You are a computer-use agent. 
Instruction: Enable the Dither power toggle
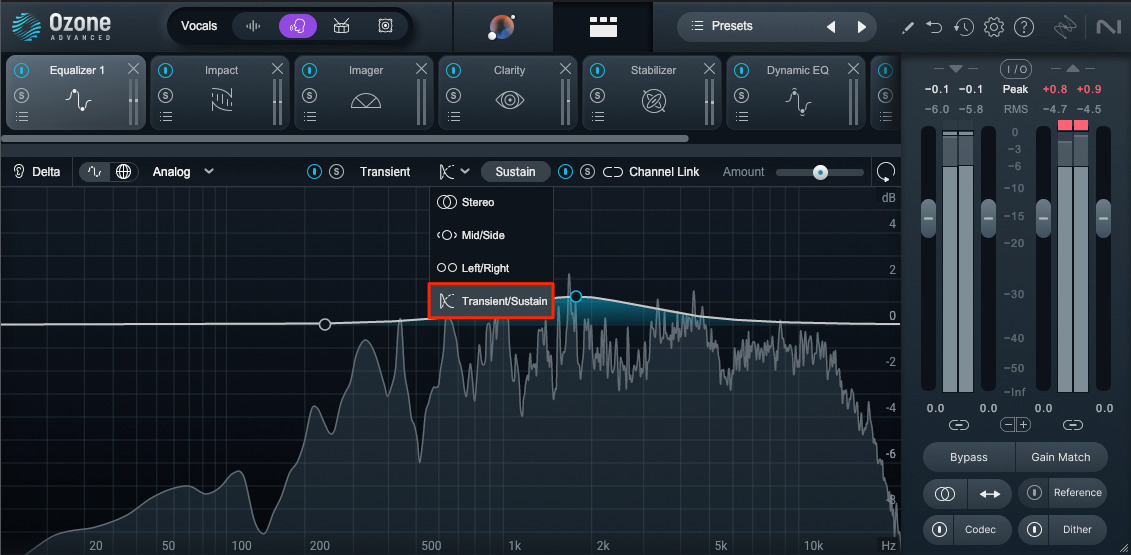(1034, 530)
